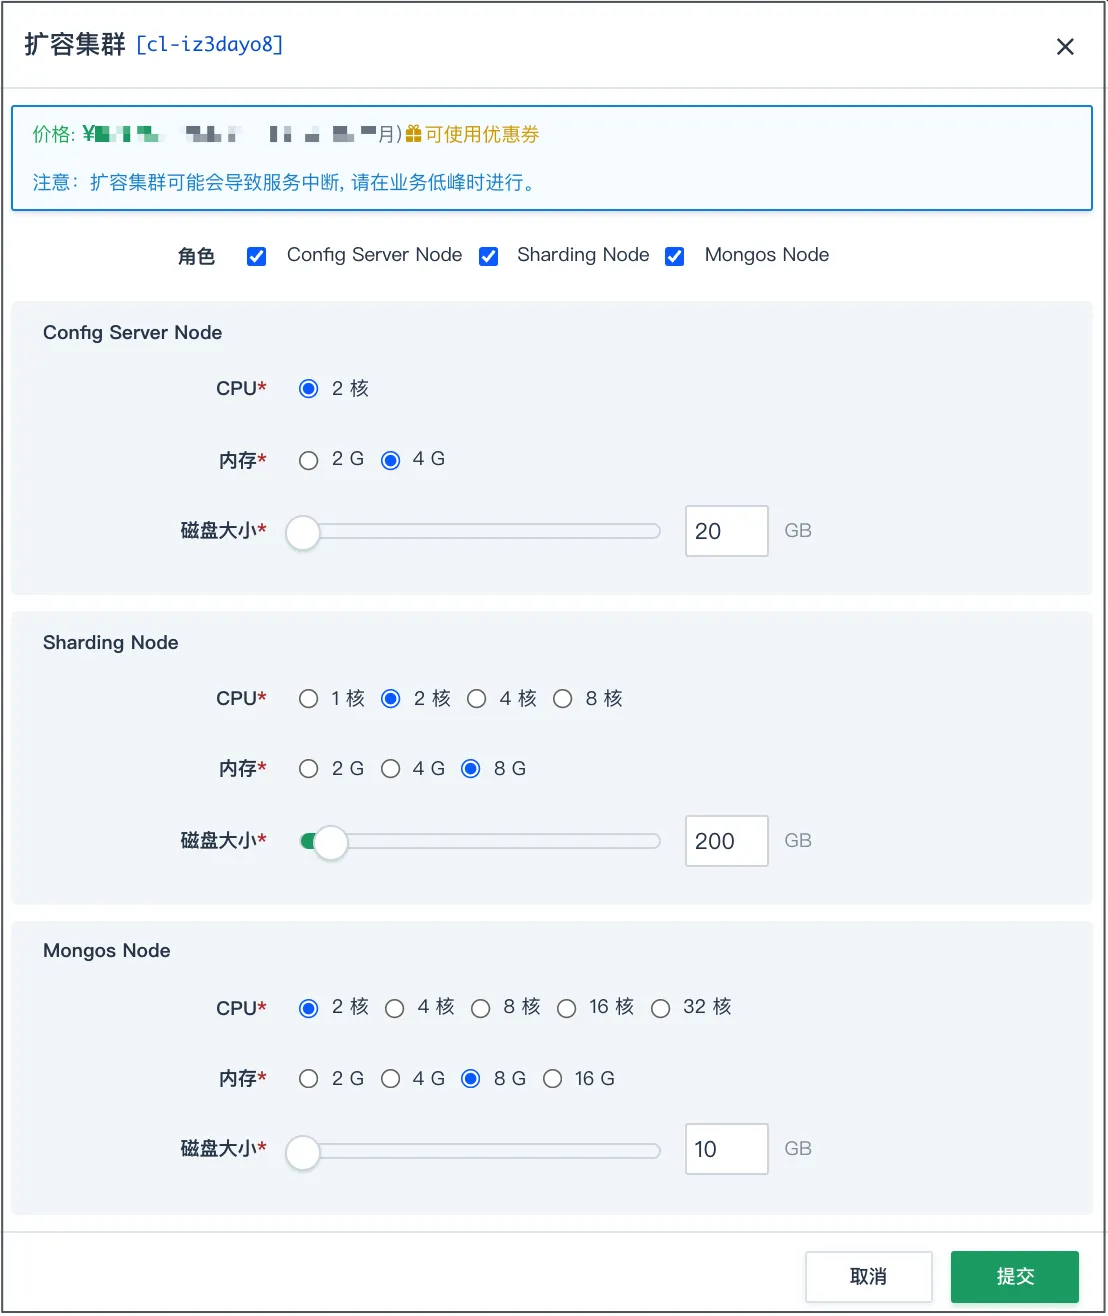Focus the Config Server disk size field showing 20
Viewport: 1108px width, 1316px height.
pos(727,531)
